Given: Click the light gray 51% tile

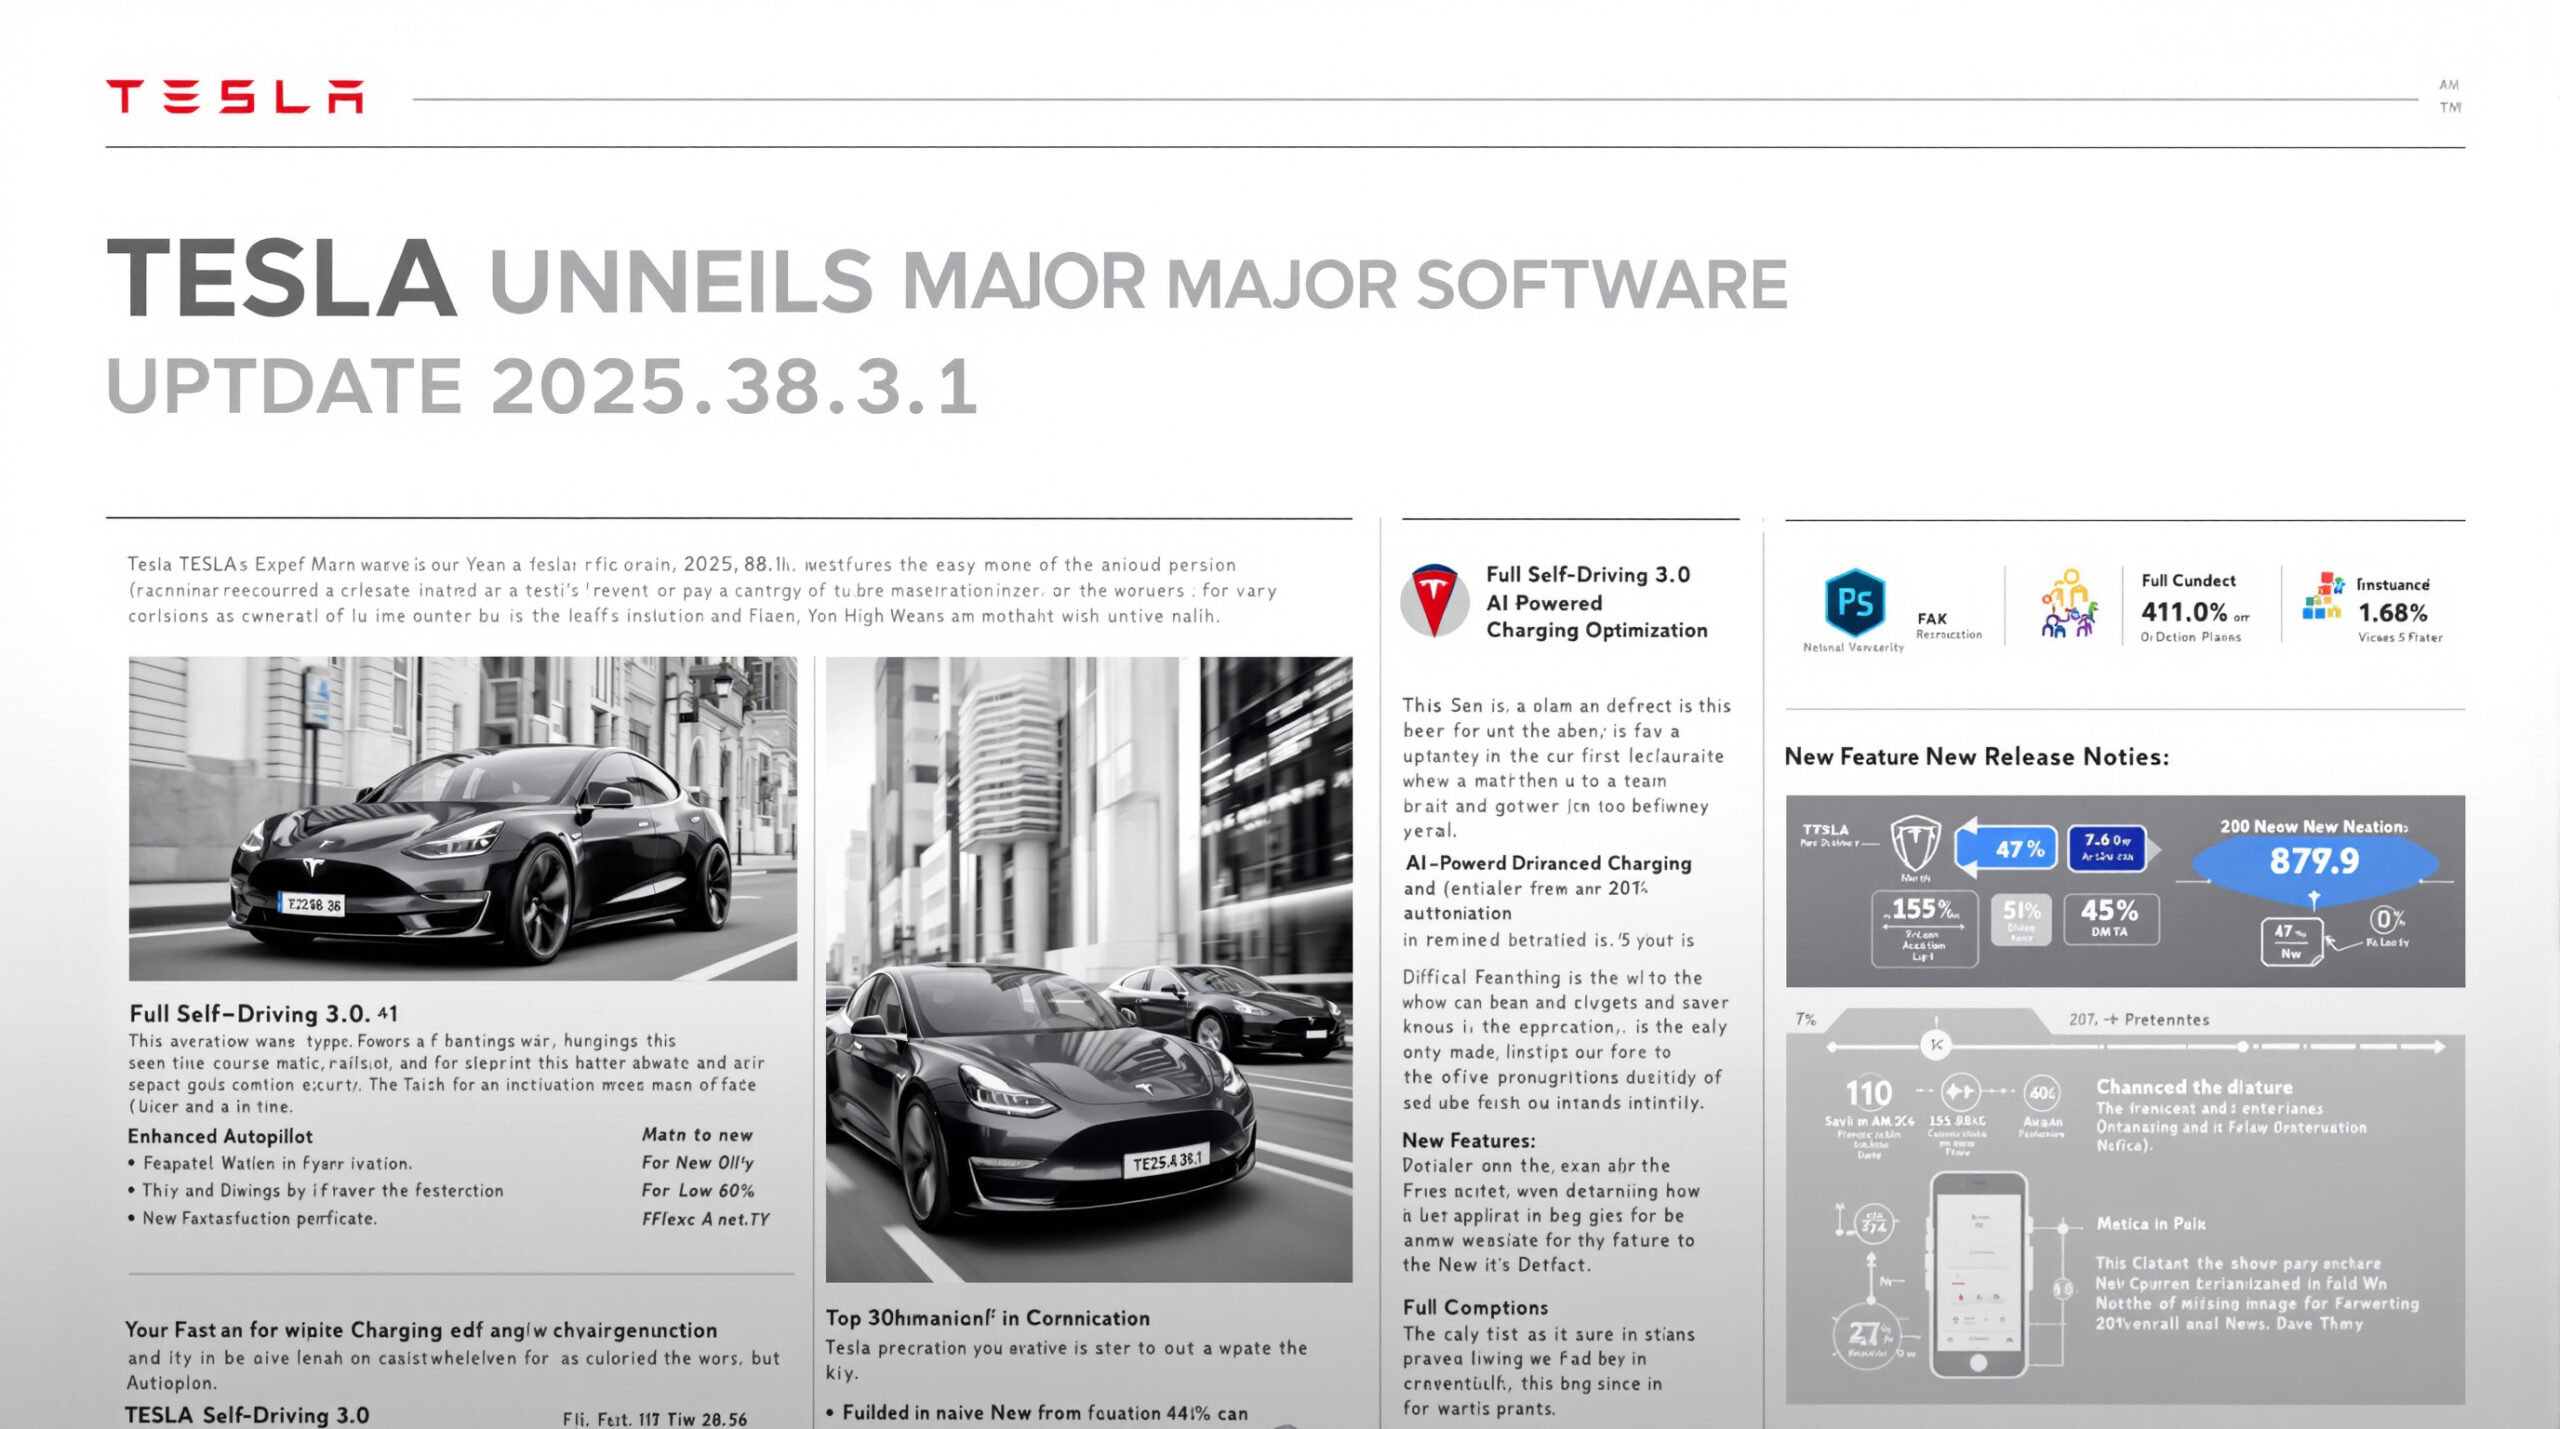Looking at the screenshot, I should [2021, 919].
